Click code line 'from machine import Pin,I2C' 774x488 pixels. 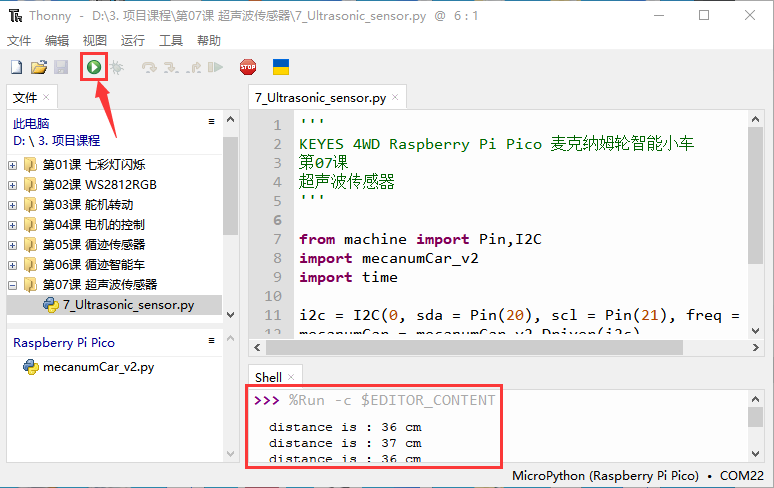(421, 239)
